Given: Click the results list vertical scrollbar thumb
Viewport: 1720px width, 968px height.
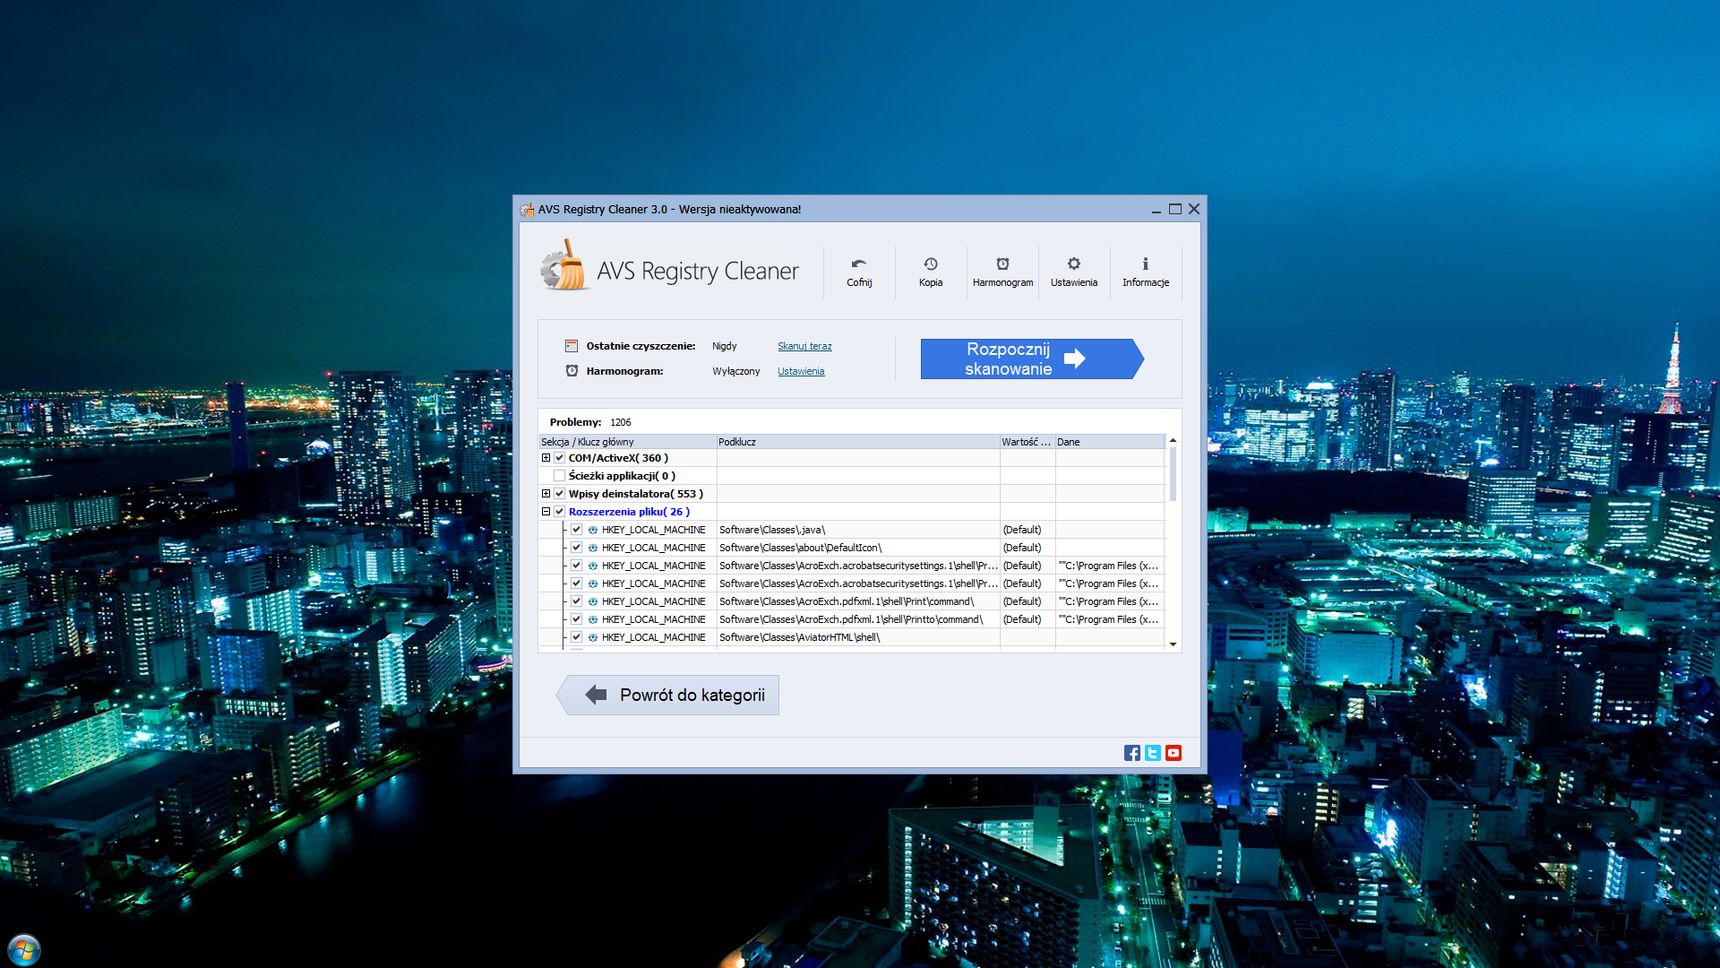Looking at the screenshot, I should (x=1173, y=475).
